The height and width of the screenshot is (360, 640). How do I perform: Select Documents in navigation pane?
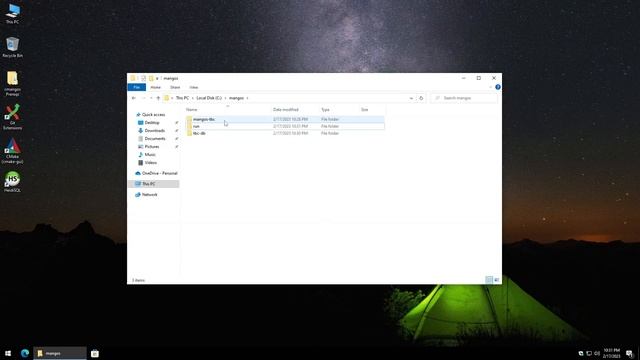(x=155, y=139)
